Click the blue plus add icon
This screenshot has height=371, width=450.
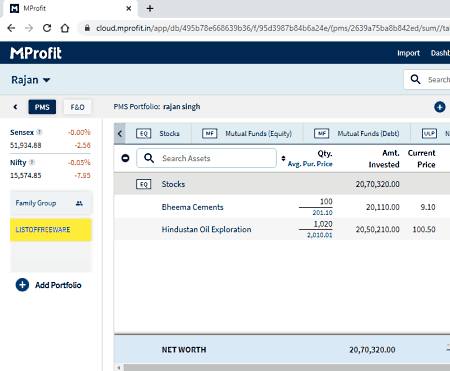(x=440, y=107)
